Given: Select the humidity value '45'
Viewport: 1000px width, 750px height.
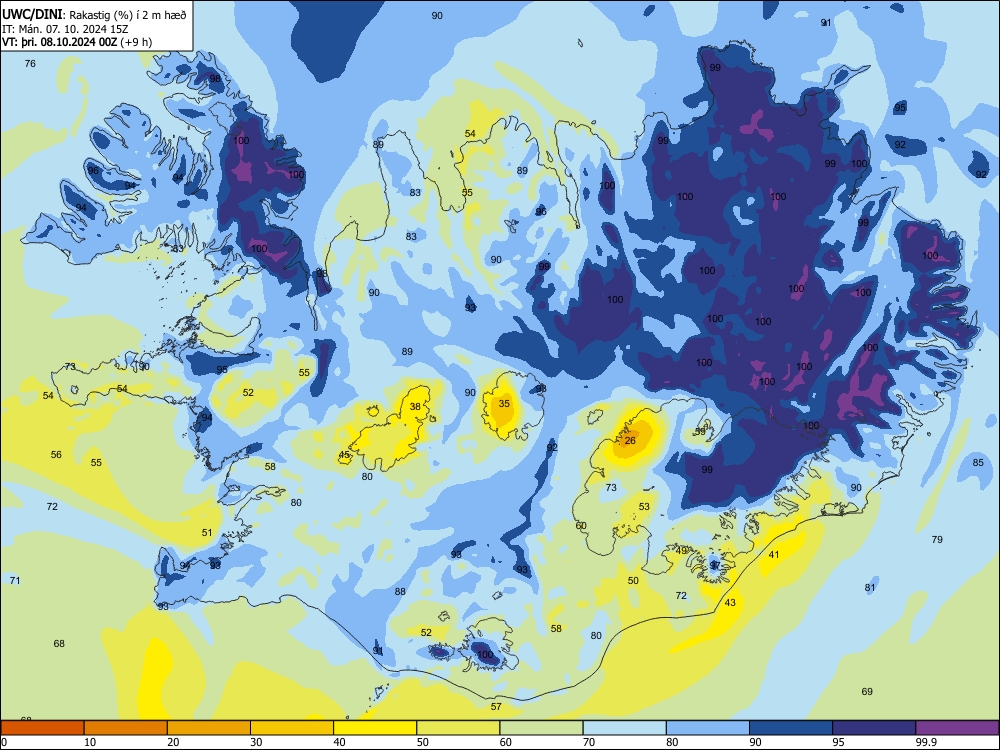Looking at the screenshot, I should [x=344, y=455].
